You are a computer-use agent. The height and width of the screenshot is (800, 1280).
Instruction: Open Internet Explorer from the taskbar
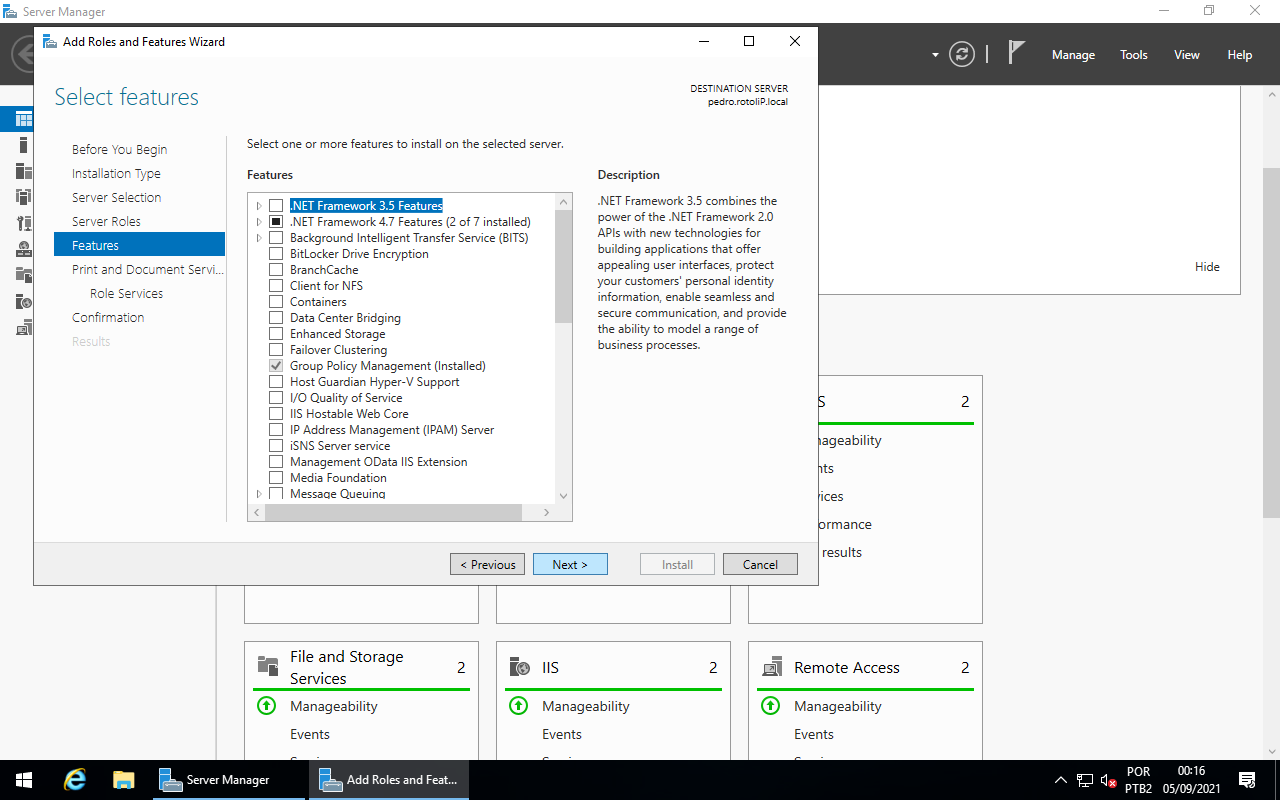click(x=75, y=780)
